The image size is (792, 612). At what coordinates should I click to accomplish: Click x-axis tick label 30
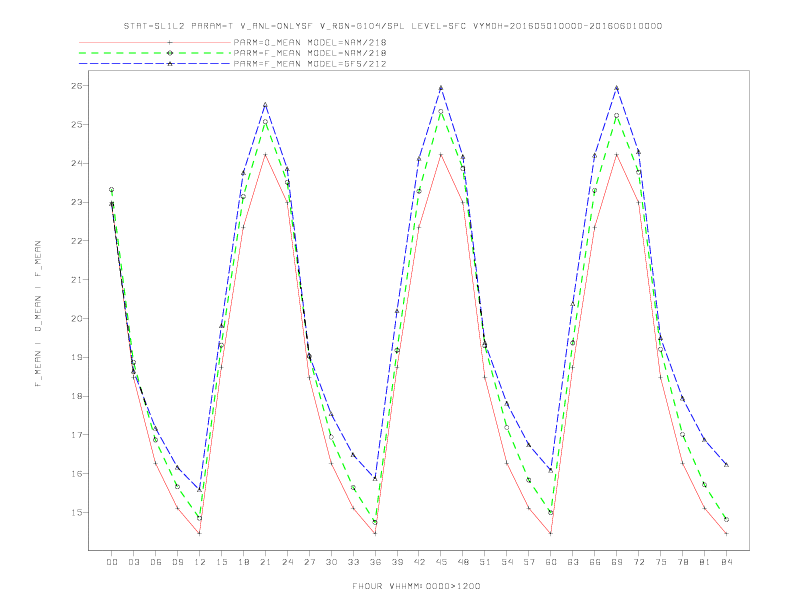pyautogui.click(x=331, y=562)
